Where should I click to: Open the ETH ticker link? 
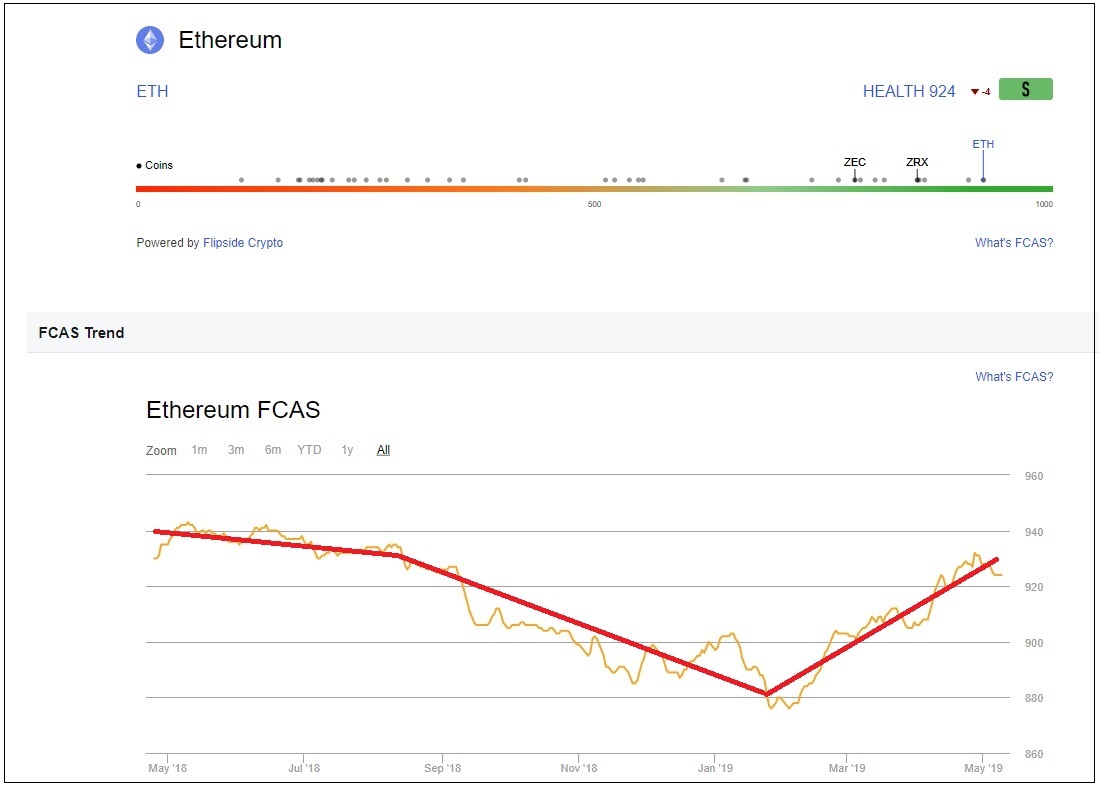(x=152, y=91)
